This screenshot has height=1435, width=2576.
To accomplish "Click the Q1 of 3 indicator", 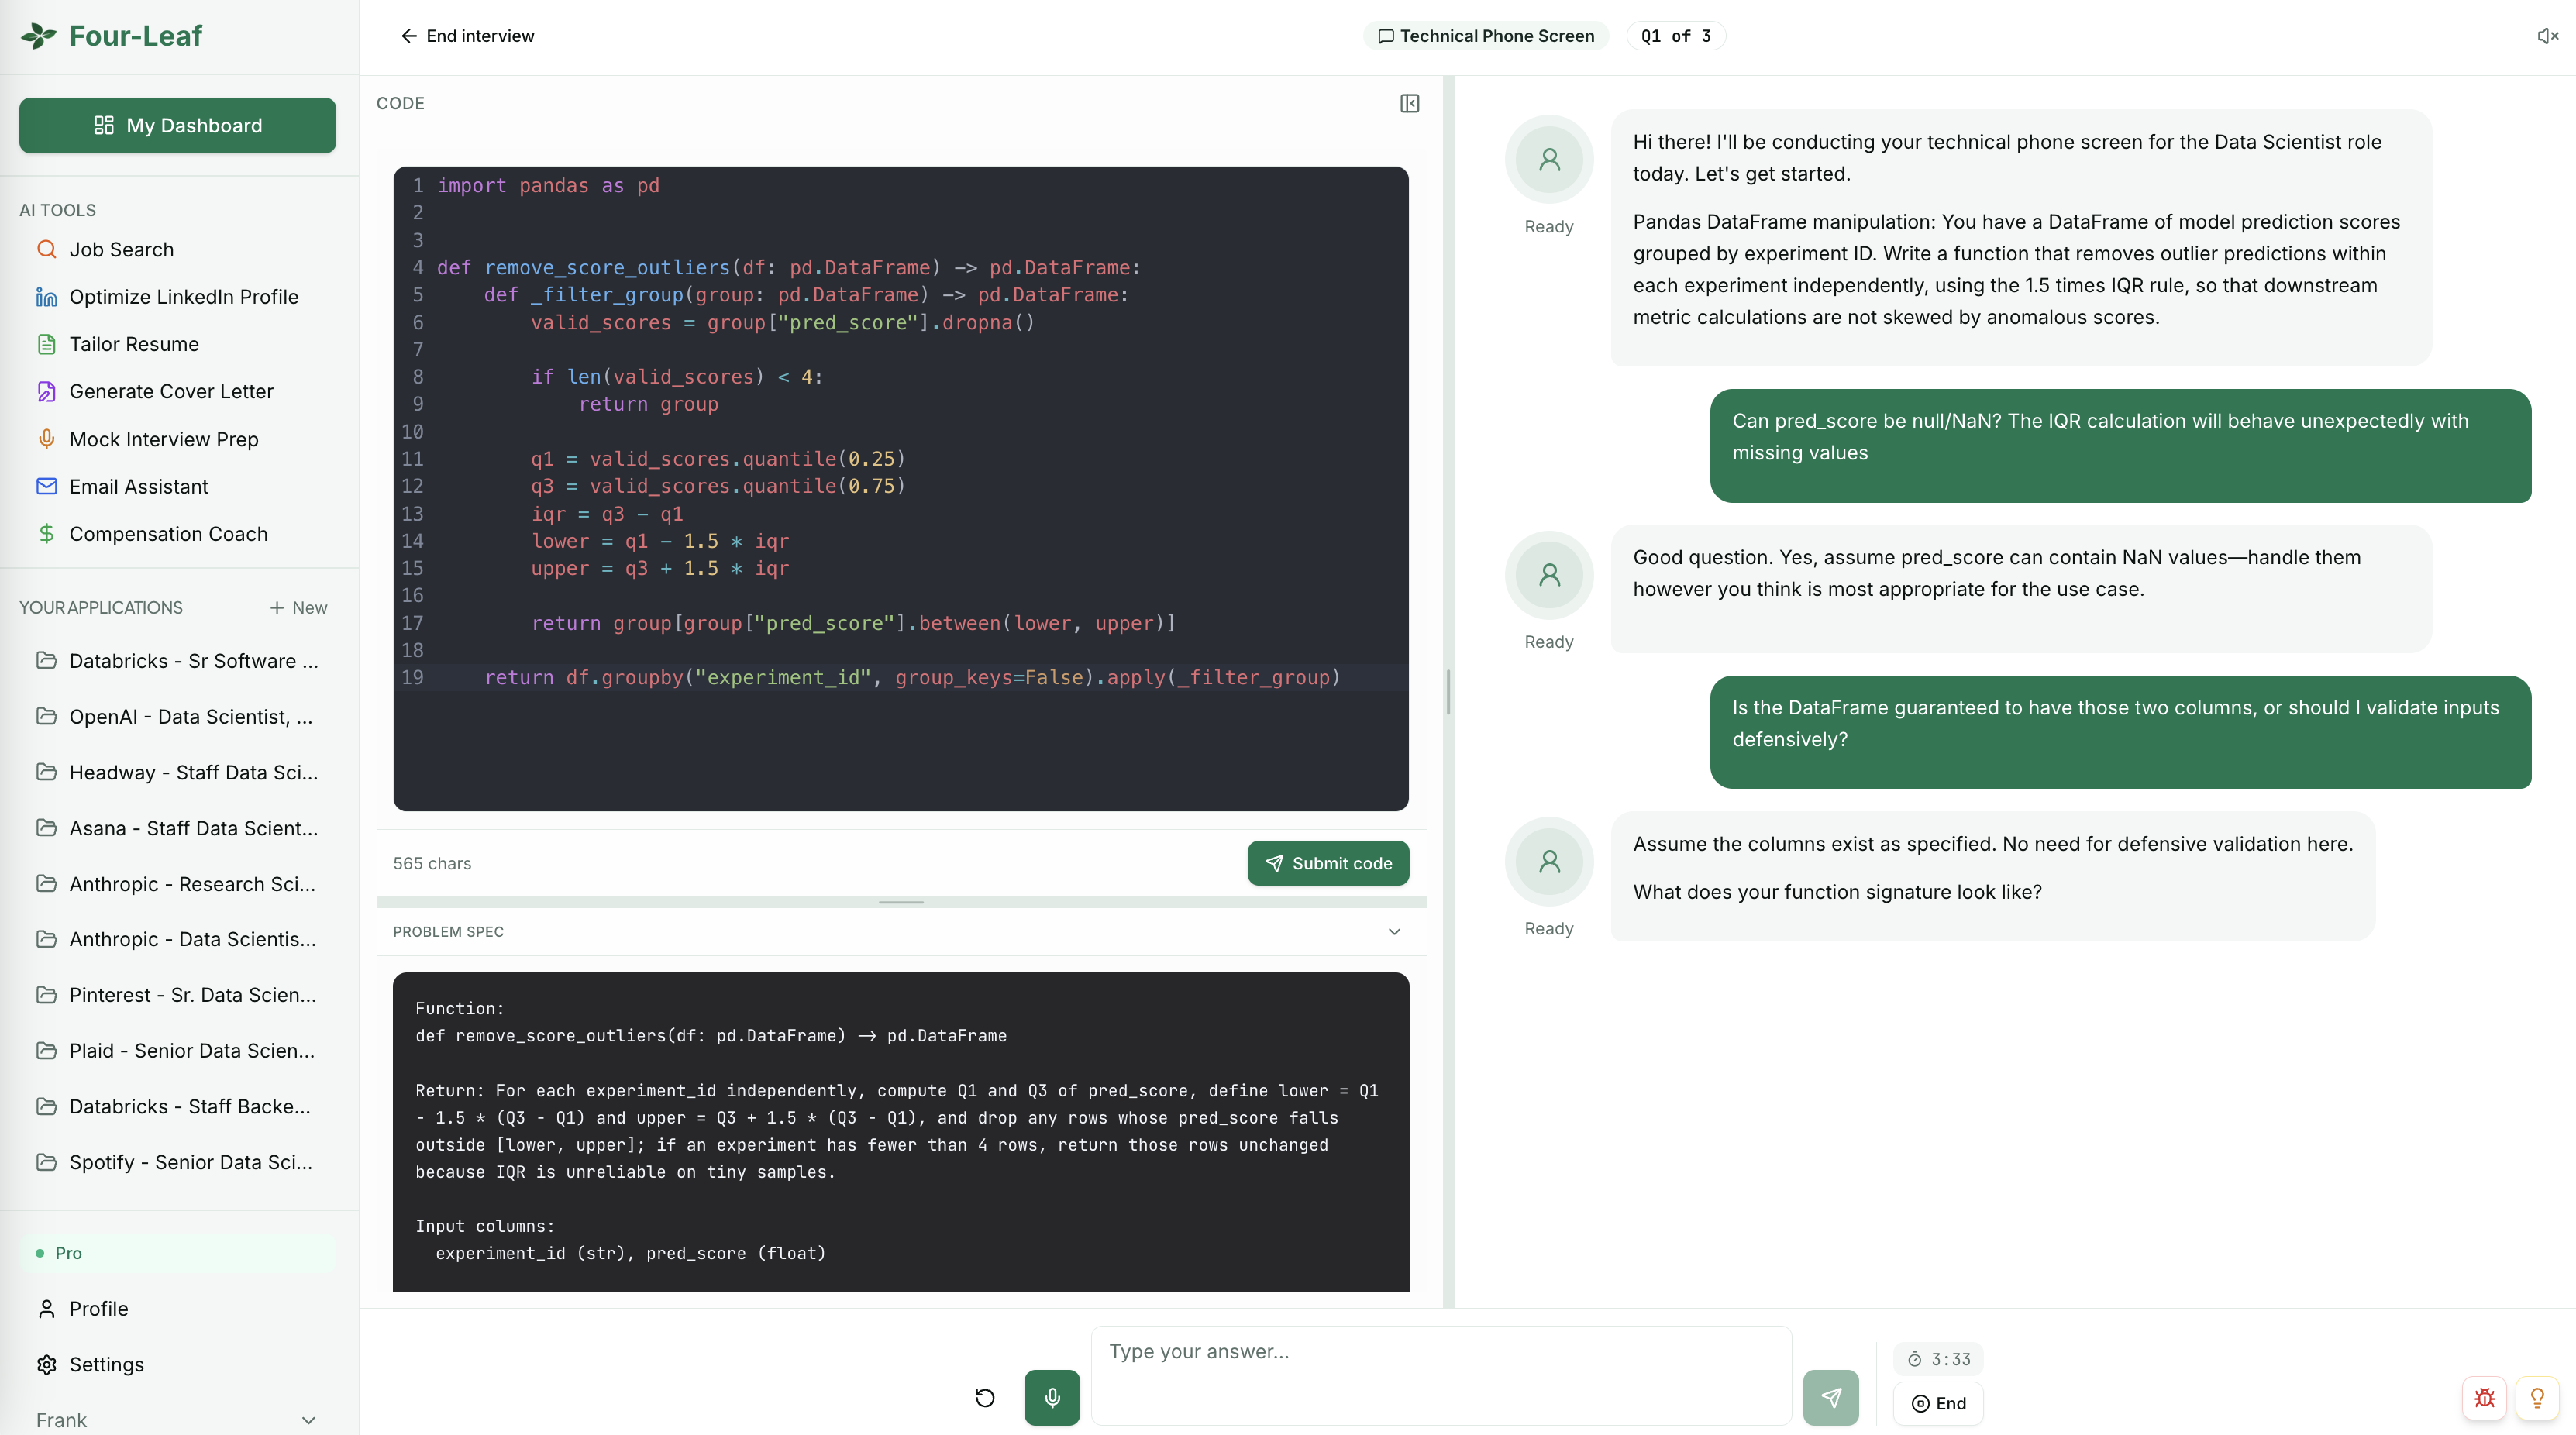I will pyautogui.click(x=1675, y=36).
